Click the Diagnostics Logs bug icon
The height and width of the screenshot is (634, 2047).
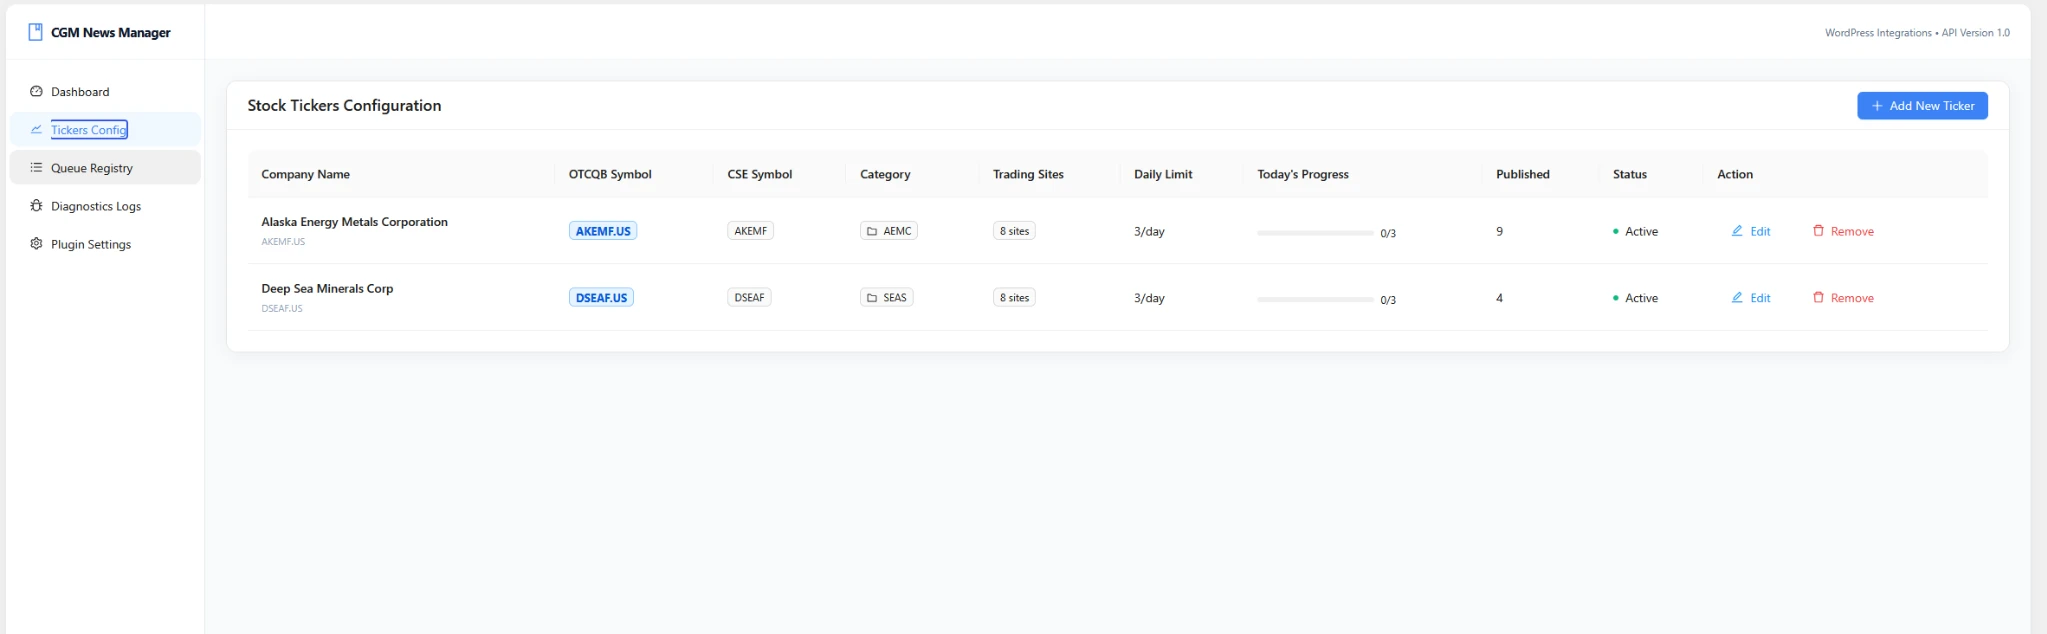pos(36,205)
